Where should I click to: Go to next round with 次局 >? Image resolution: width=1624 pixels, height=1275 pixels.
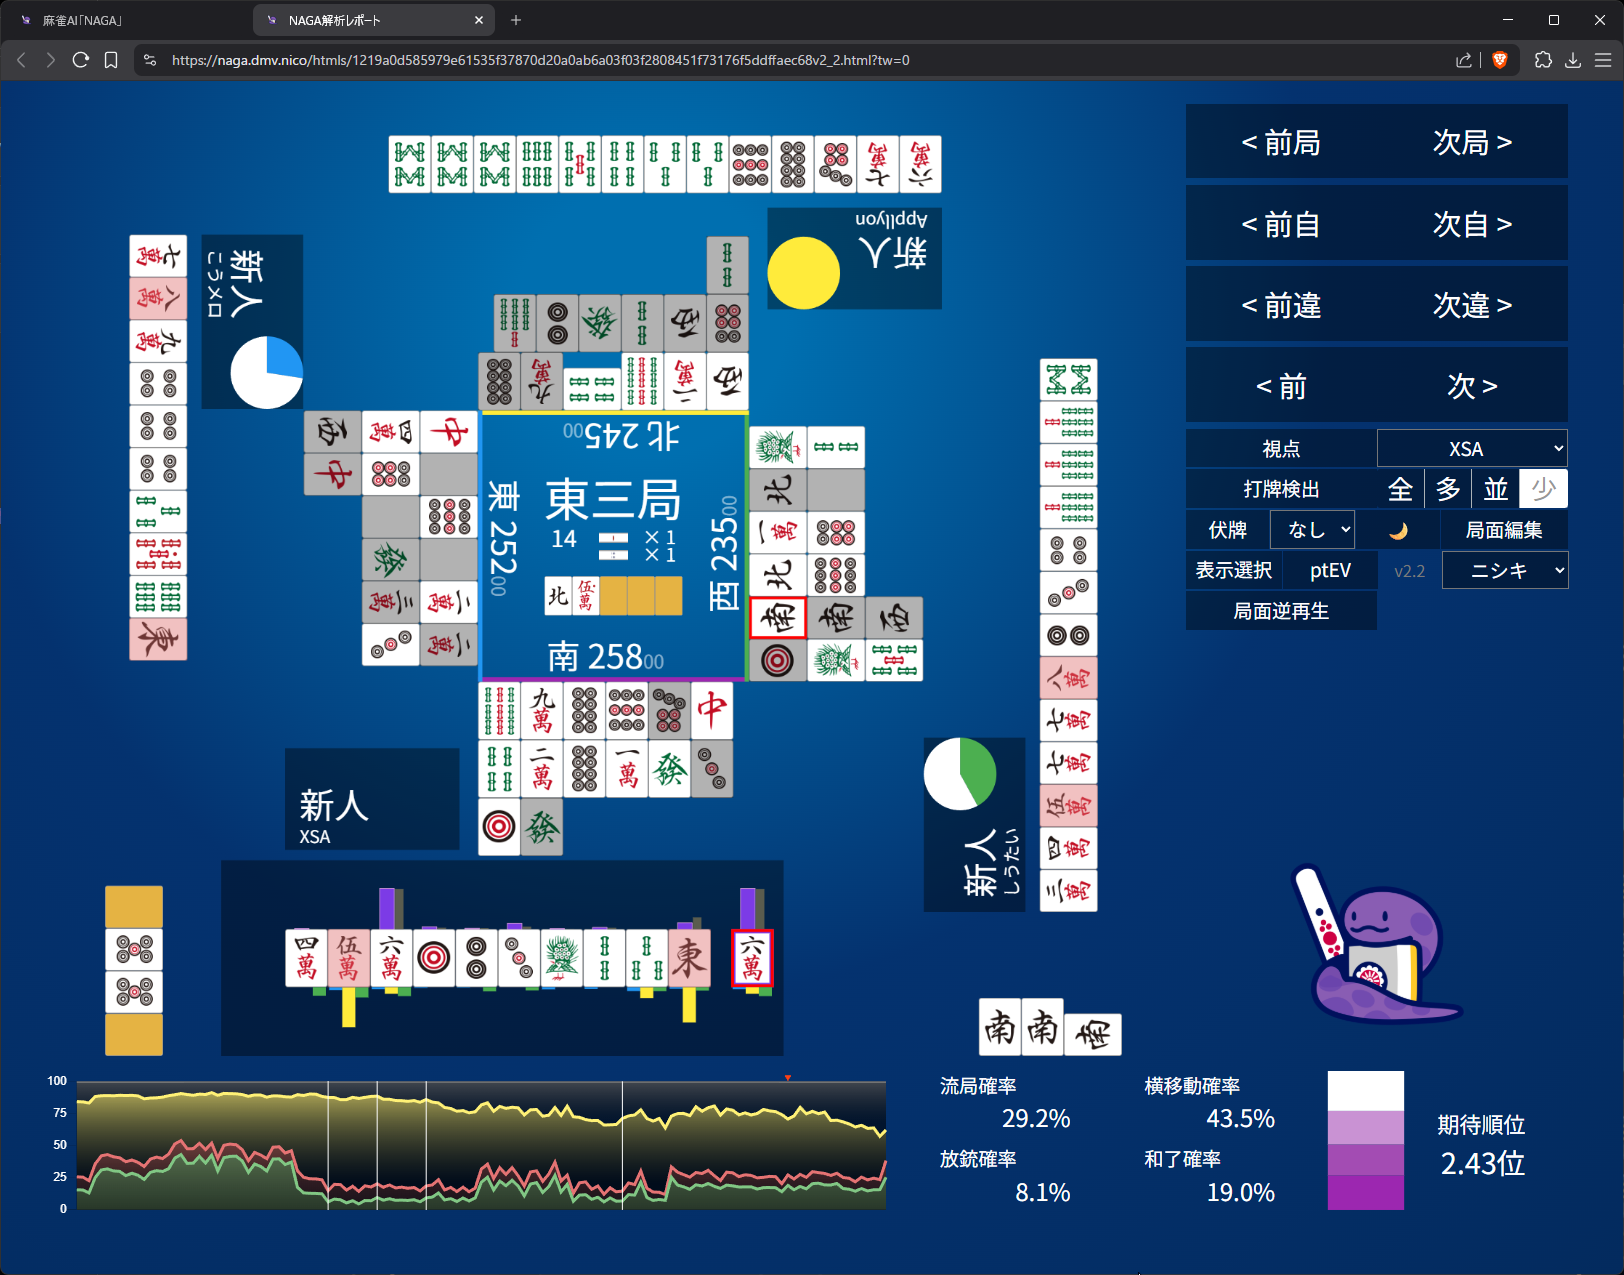click(x=1472, y=143)
